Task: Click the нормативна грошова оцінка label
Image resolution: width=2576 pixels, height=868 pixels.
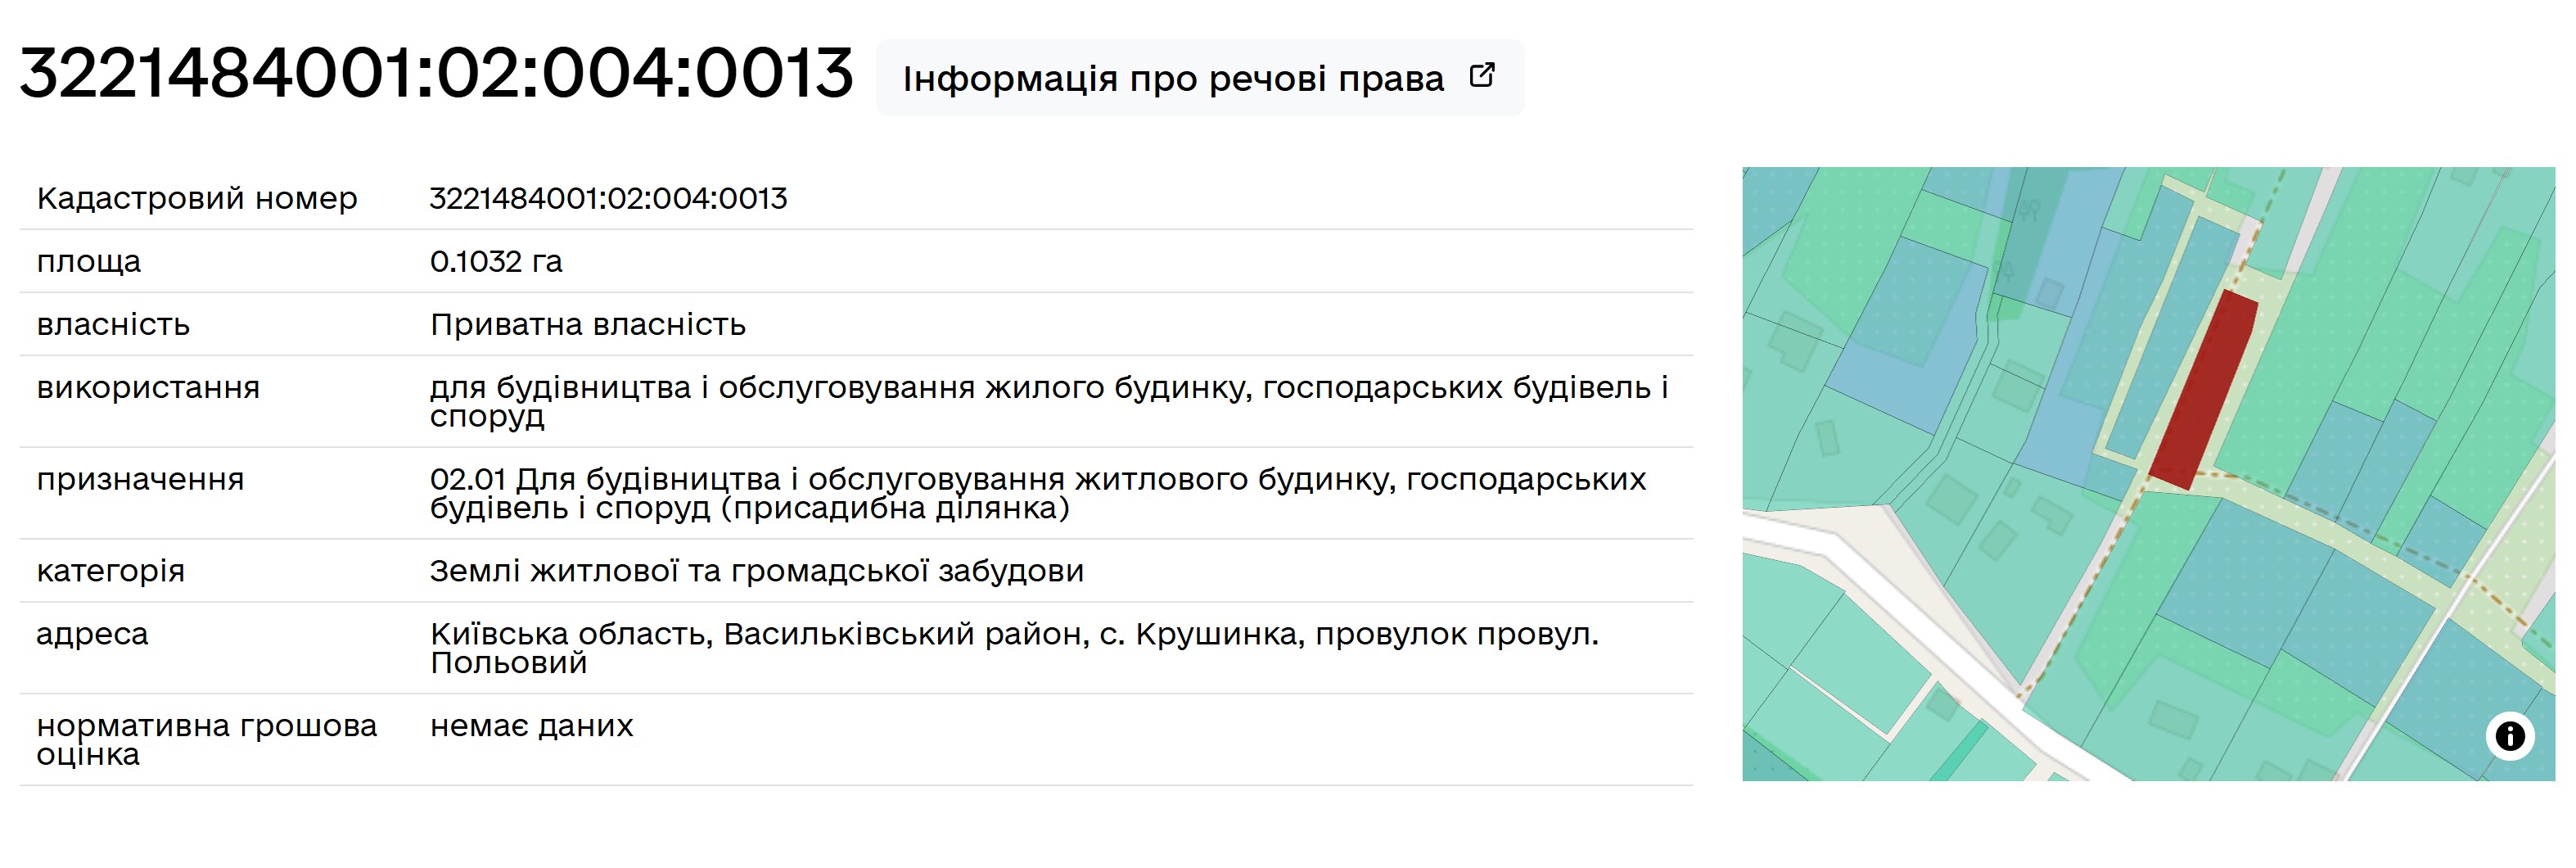Action: (x=206, y=739)
